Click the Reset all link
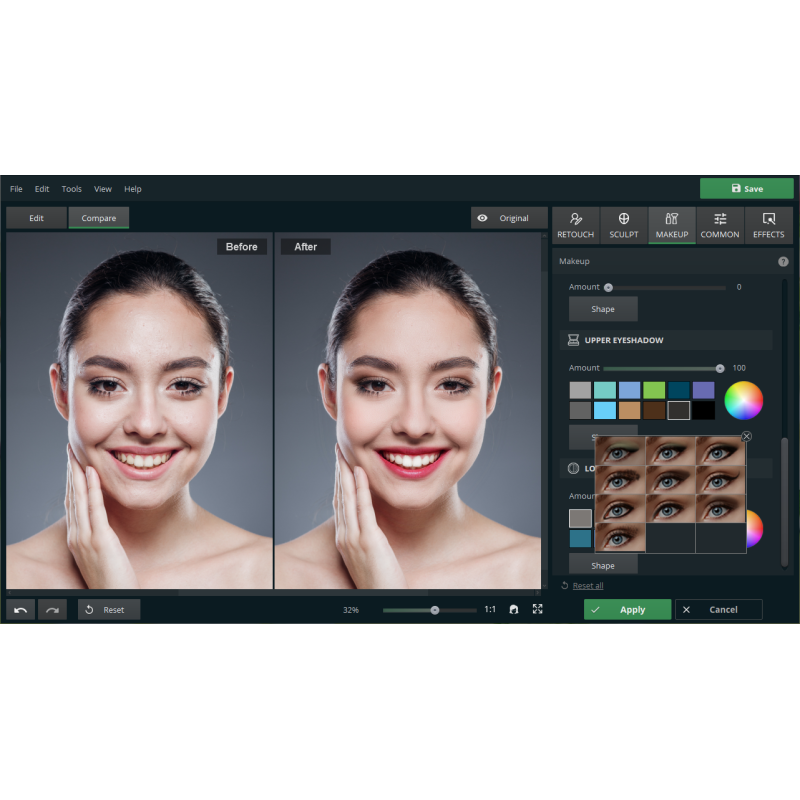The height and width of the screenshot is (800, 800). click(x=587, y=586)
